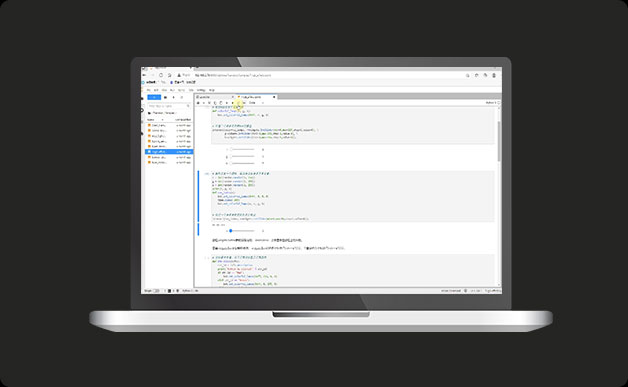
Task: Click the browser three-dot menu icon
Action: click(494, 75)
